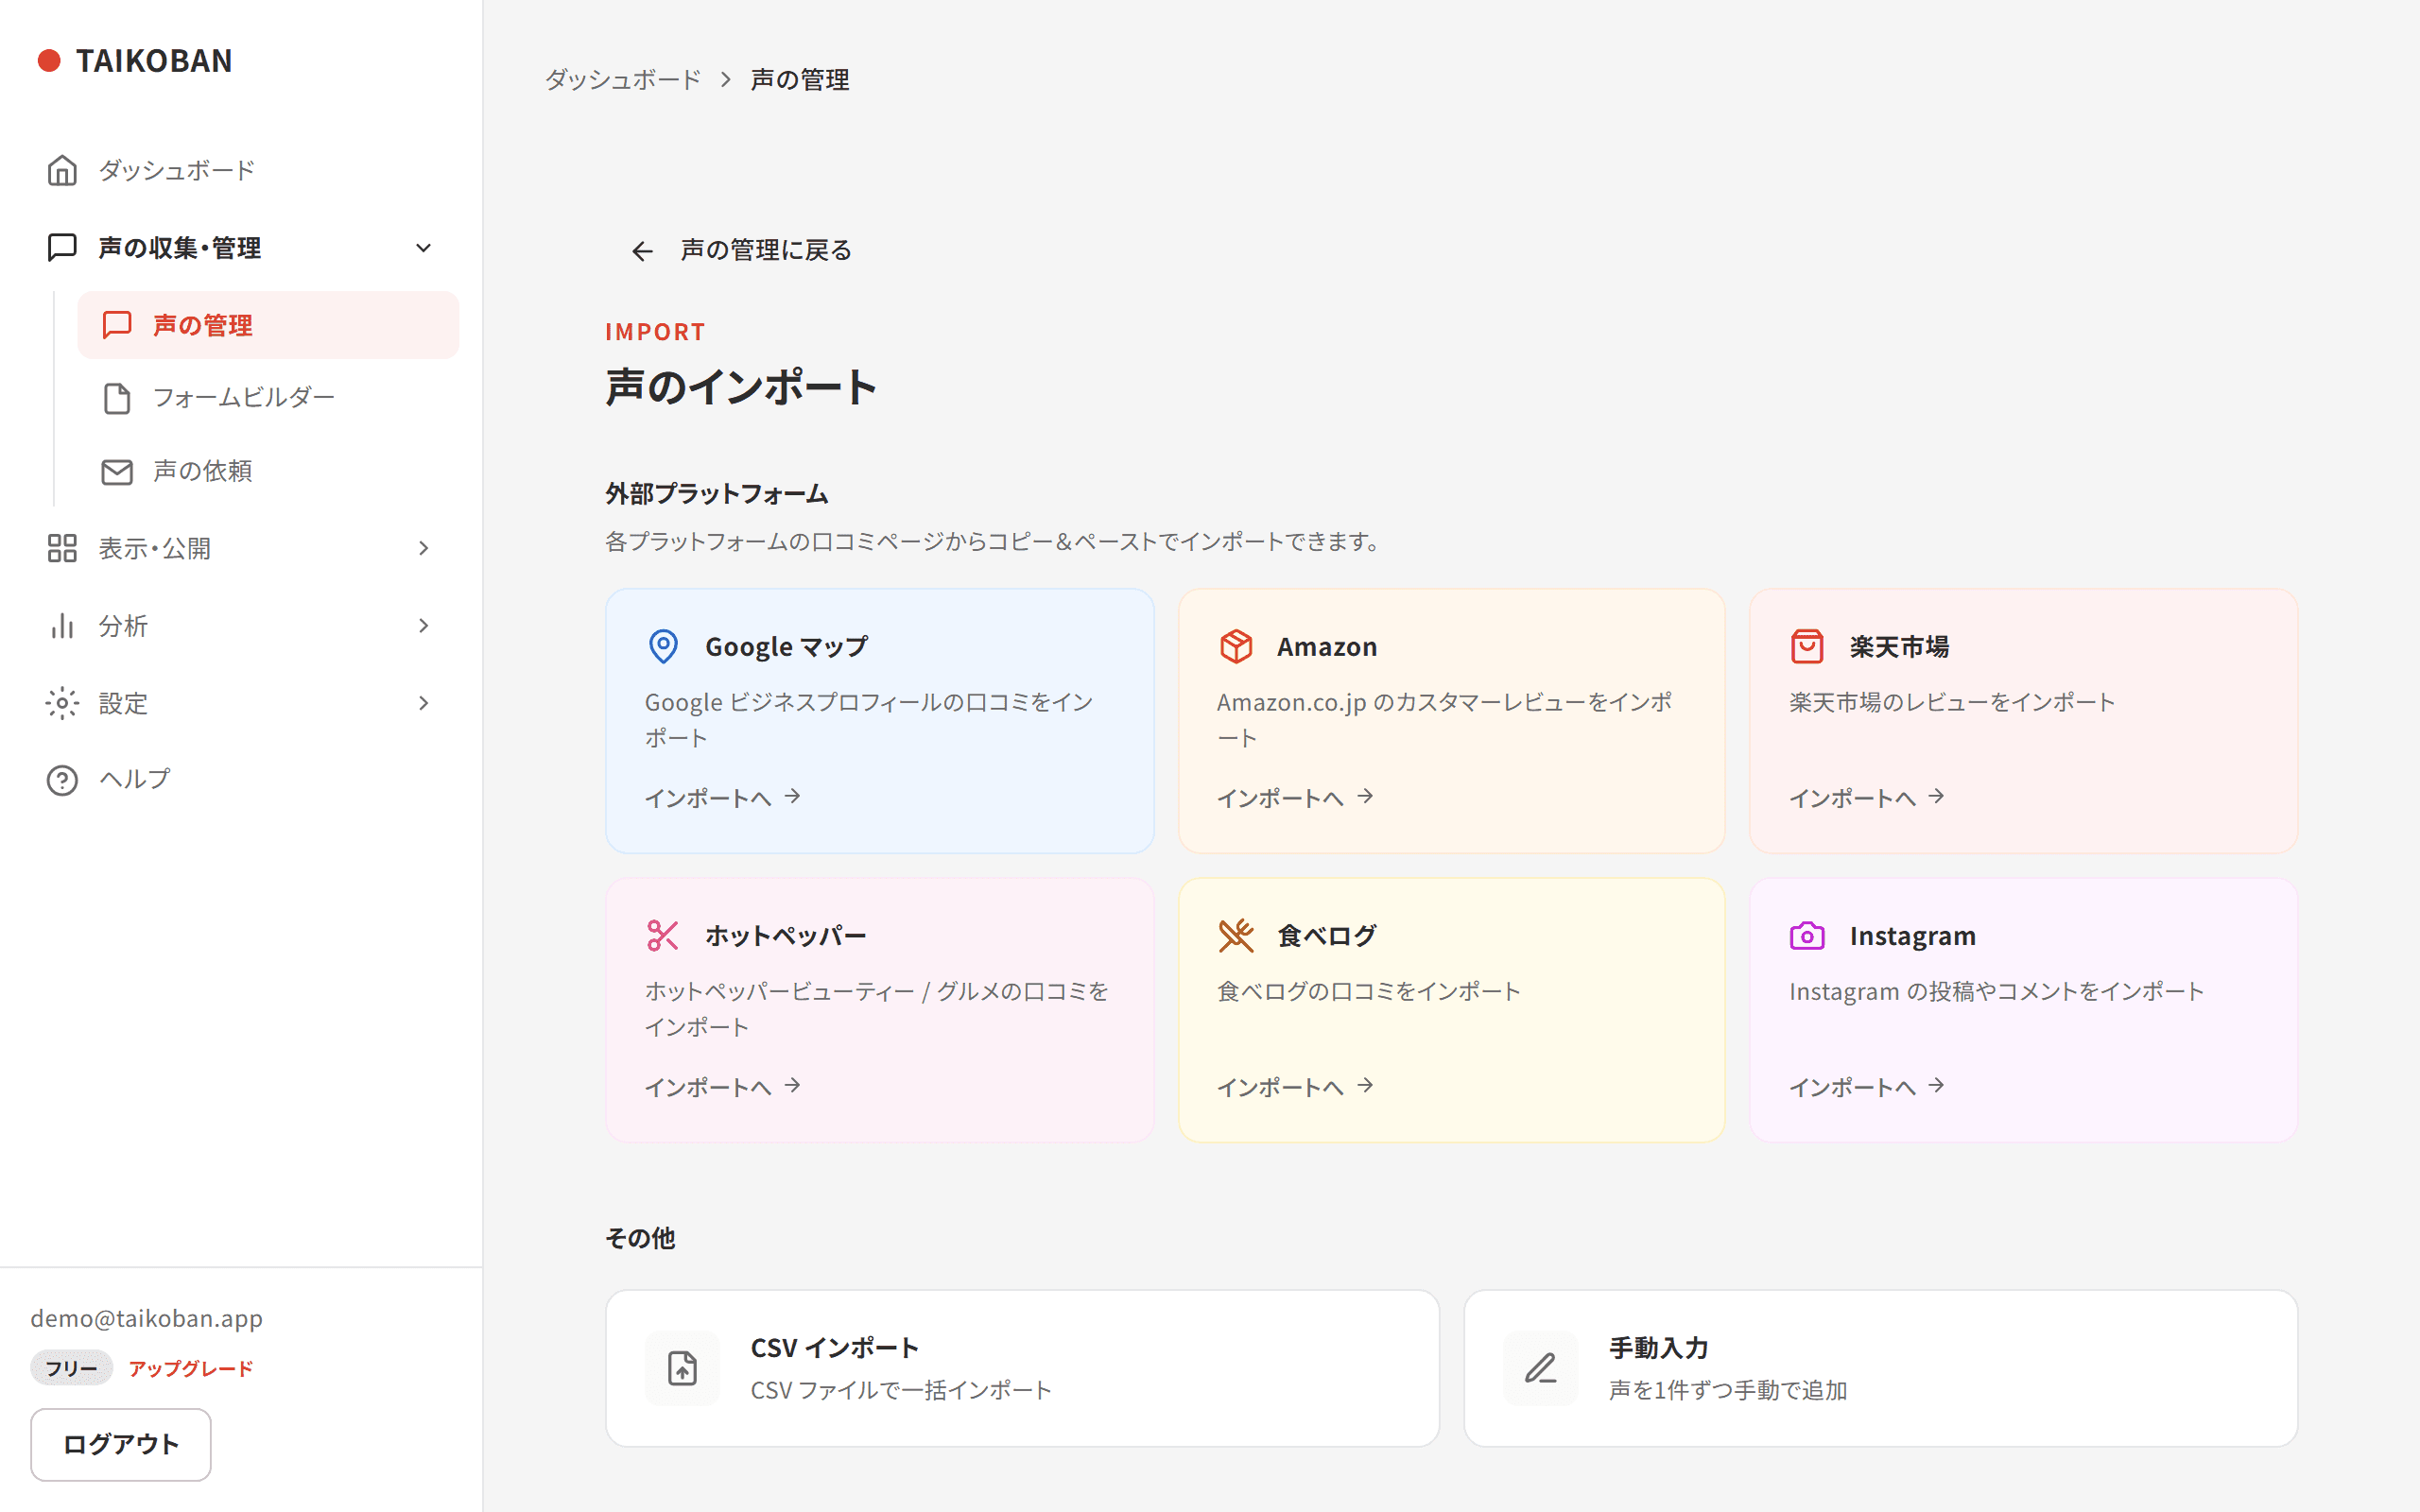Click the 食べログの口コミをインポート description
This screenshot has height=1512, width=2420.
[1369, 991]
